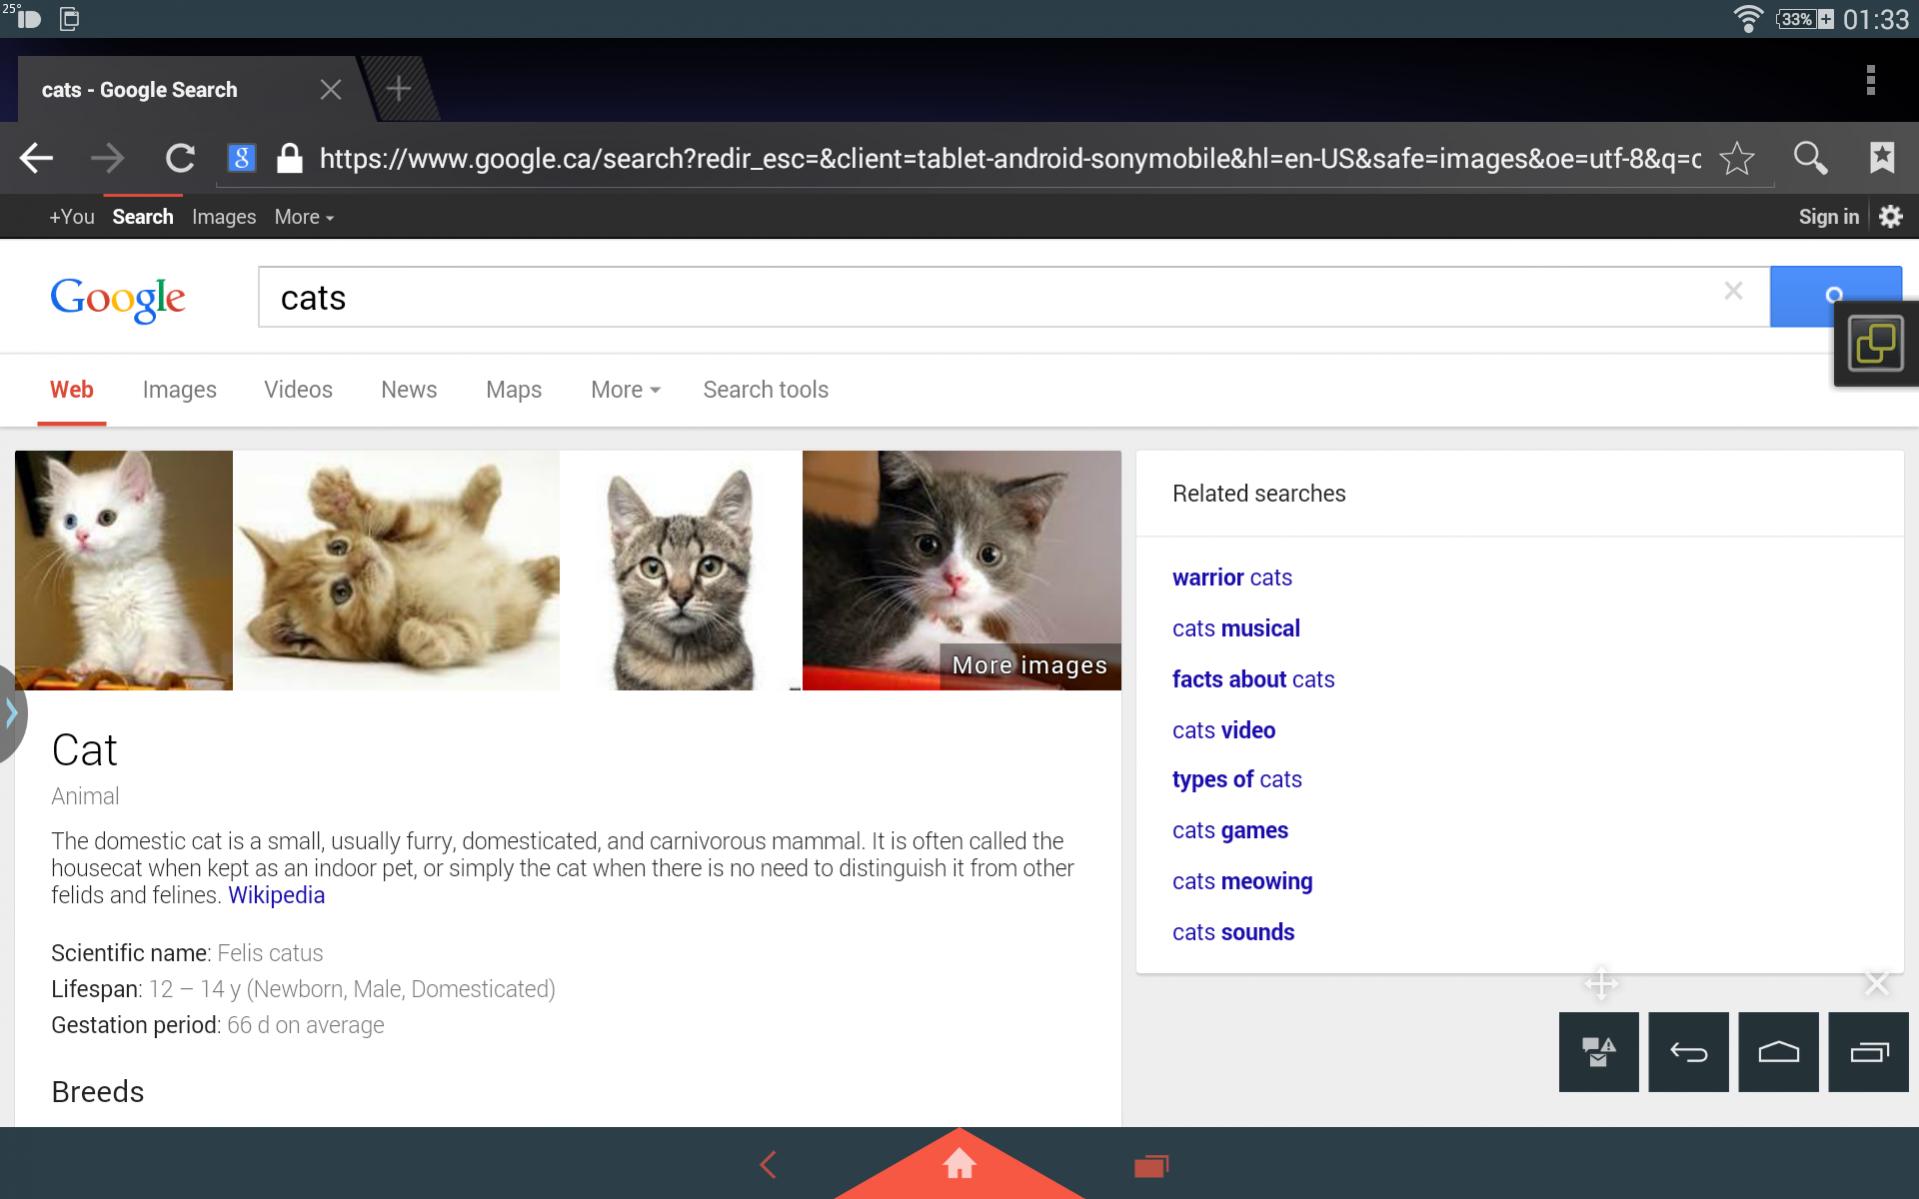Image resolution: width=1919 pixels, height=1199 pixels.
Task: Switch to the News results tab
Action: pos(409,390)
